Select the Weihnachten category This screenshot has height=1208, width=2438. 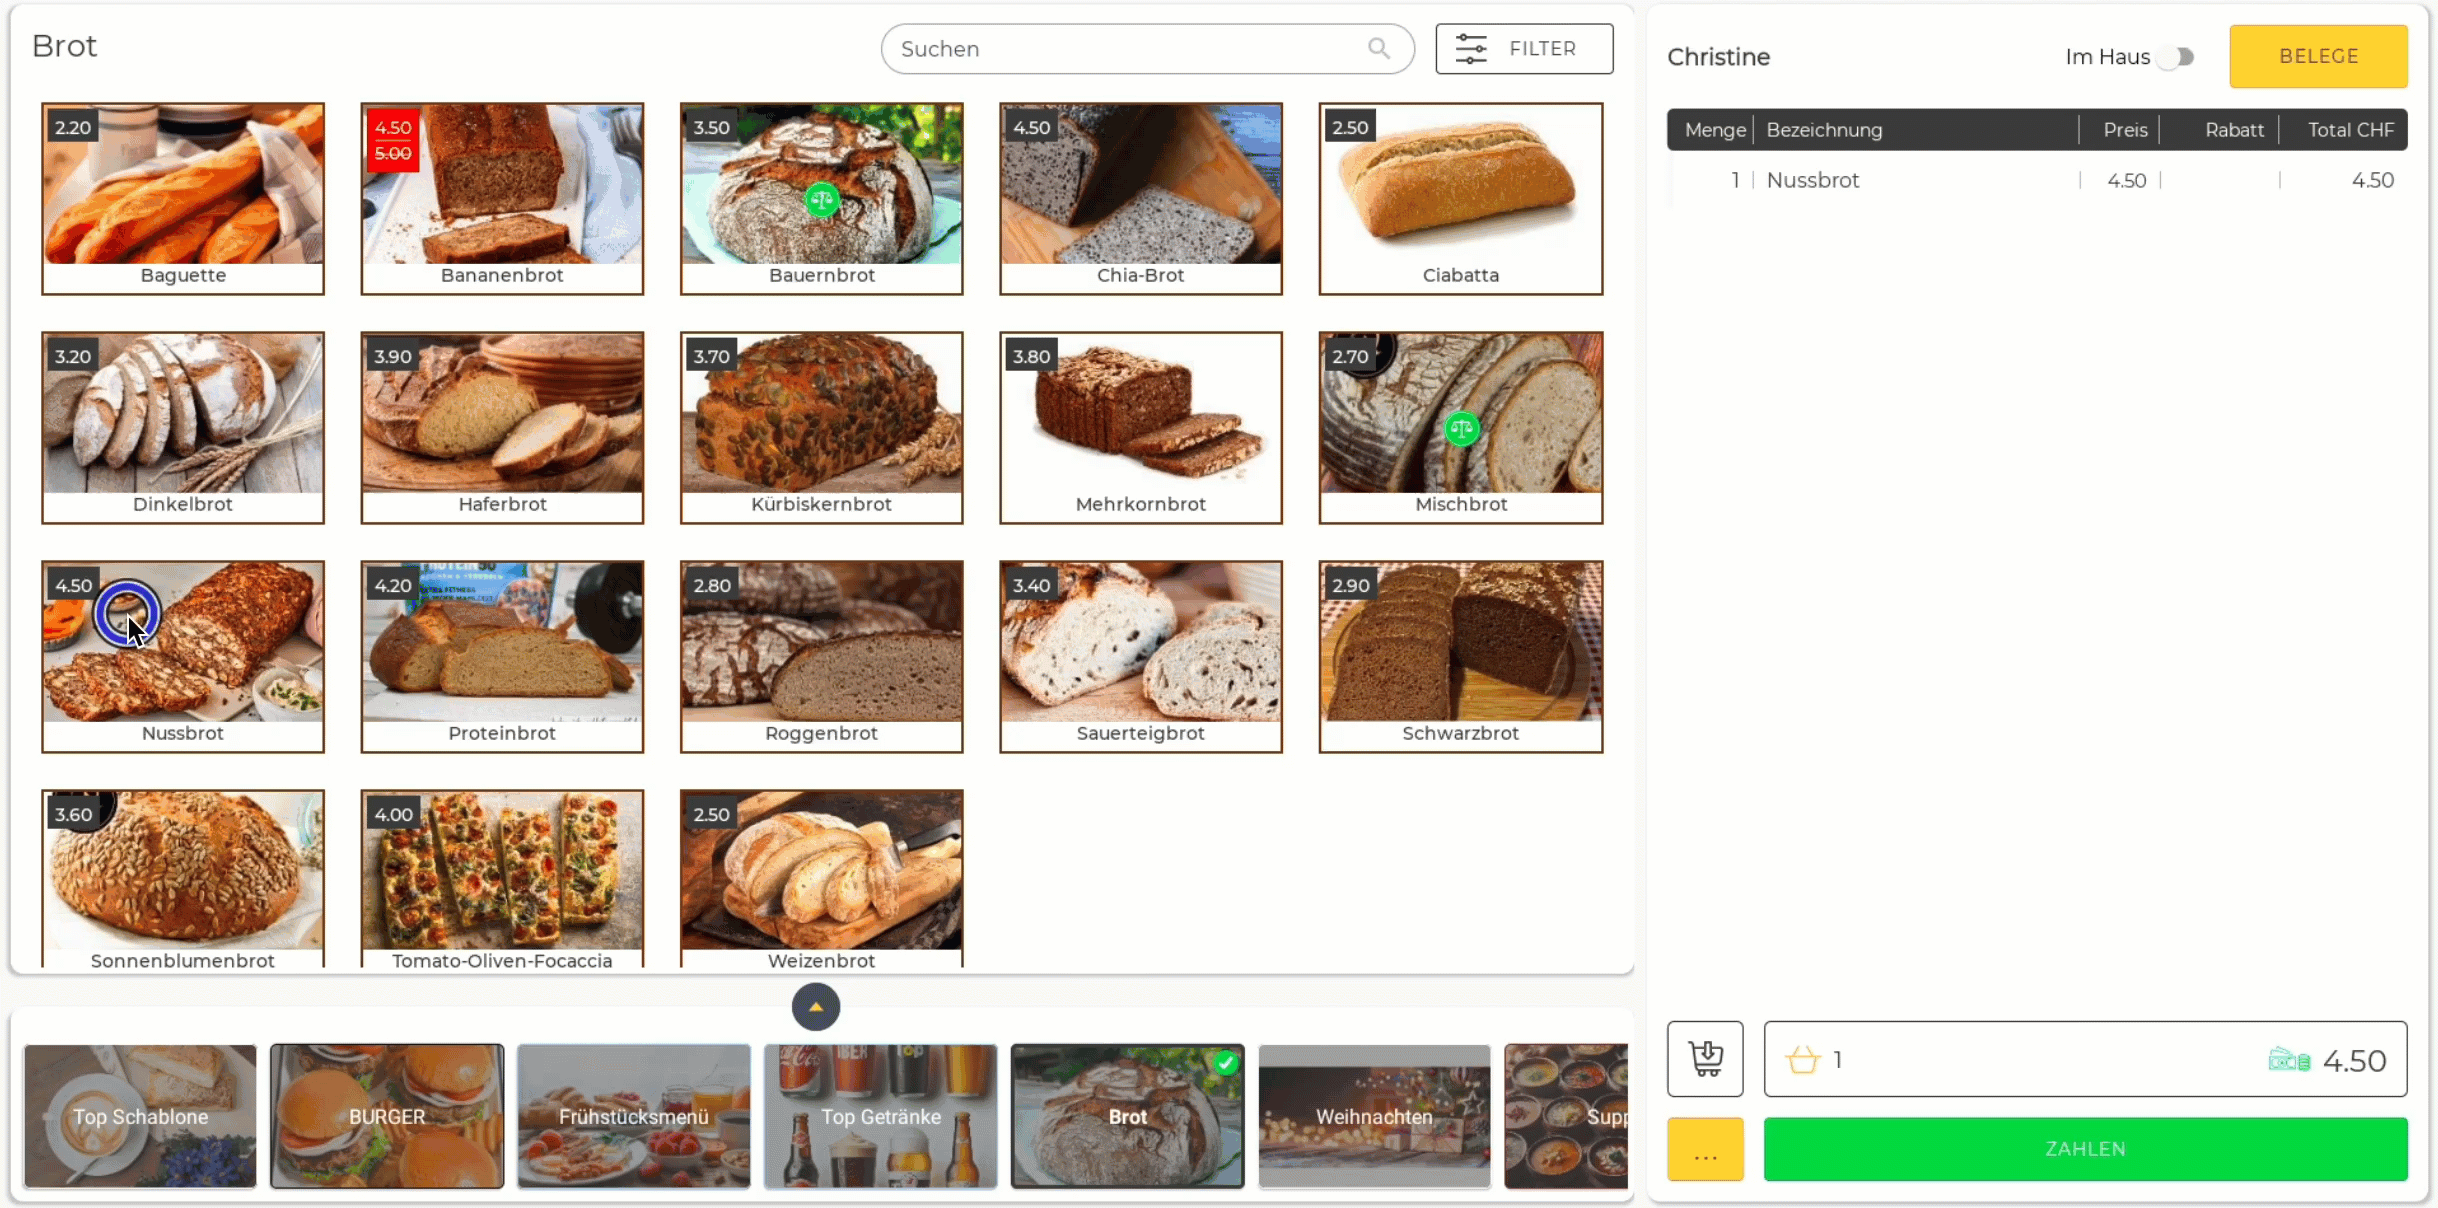[1374, 1116]
